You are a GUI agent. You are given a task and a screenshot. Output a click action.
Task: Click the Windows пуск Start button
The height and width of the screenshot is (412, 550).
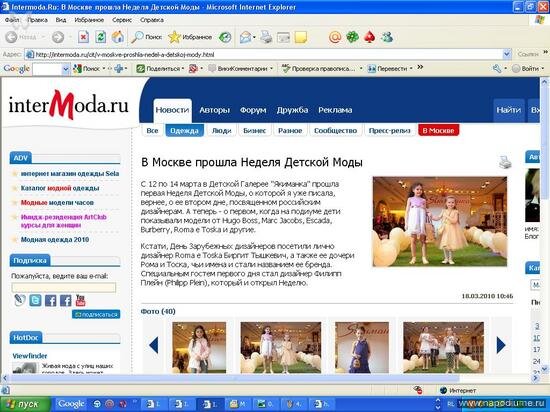click(25, 404)
